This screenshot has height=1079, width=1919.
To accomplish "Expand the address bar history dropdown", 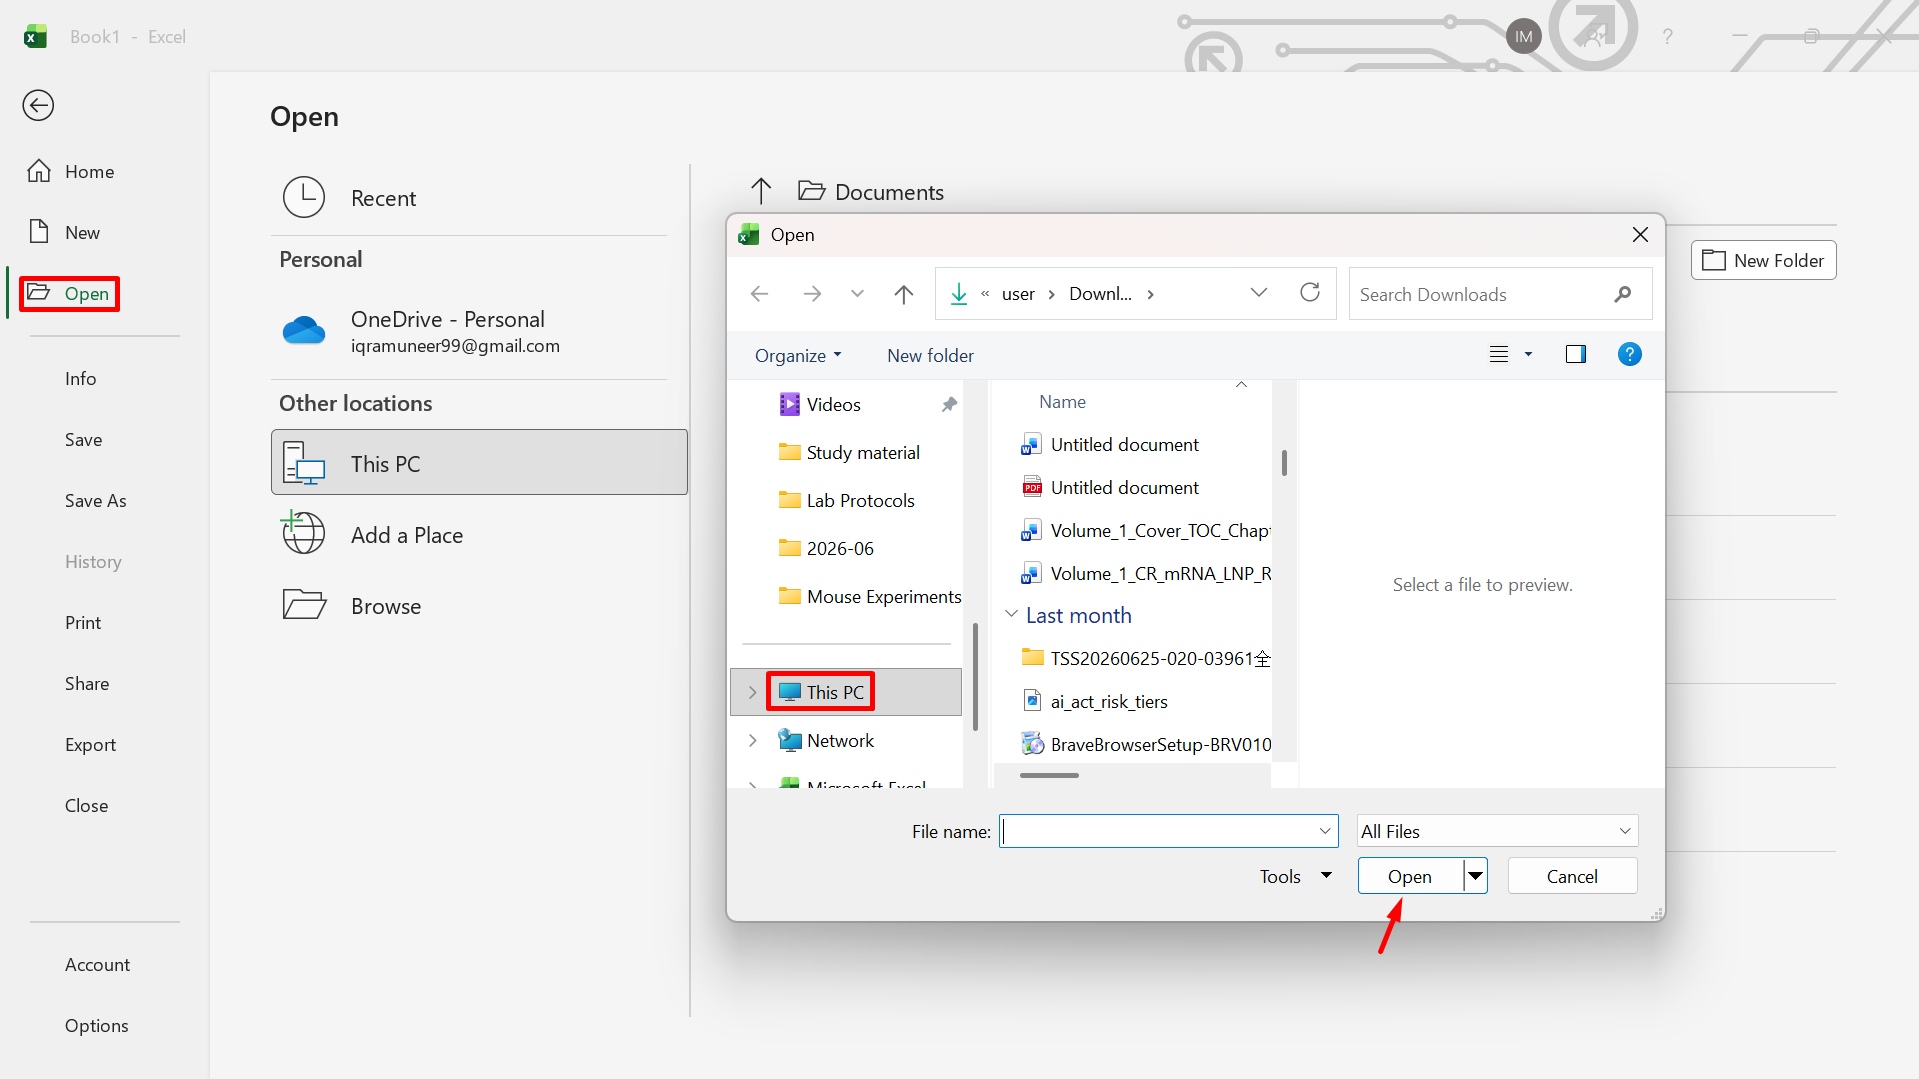I will click(1259, 293).
